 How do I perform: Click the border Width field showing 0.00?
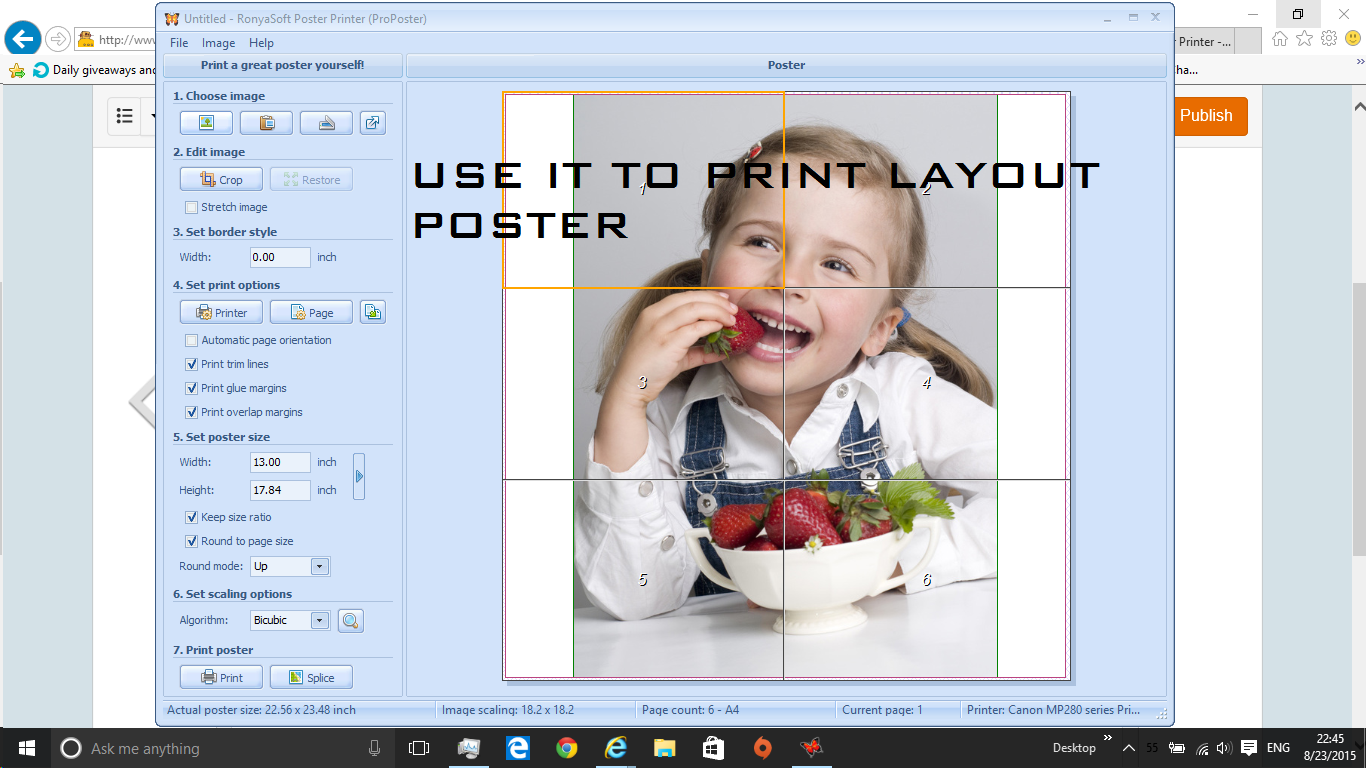click(280, 257)
